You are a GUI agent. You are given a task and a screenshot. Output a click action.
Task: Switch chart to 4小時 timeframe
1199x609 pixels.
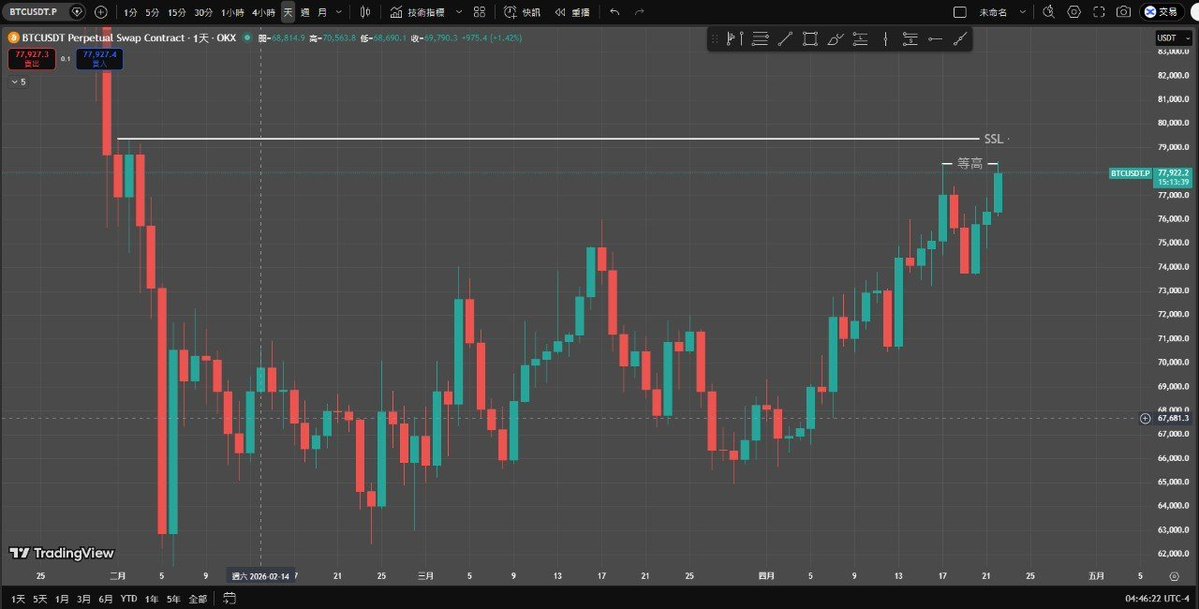[x=263, y=12]
